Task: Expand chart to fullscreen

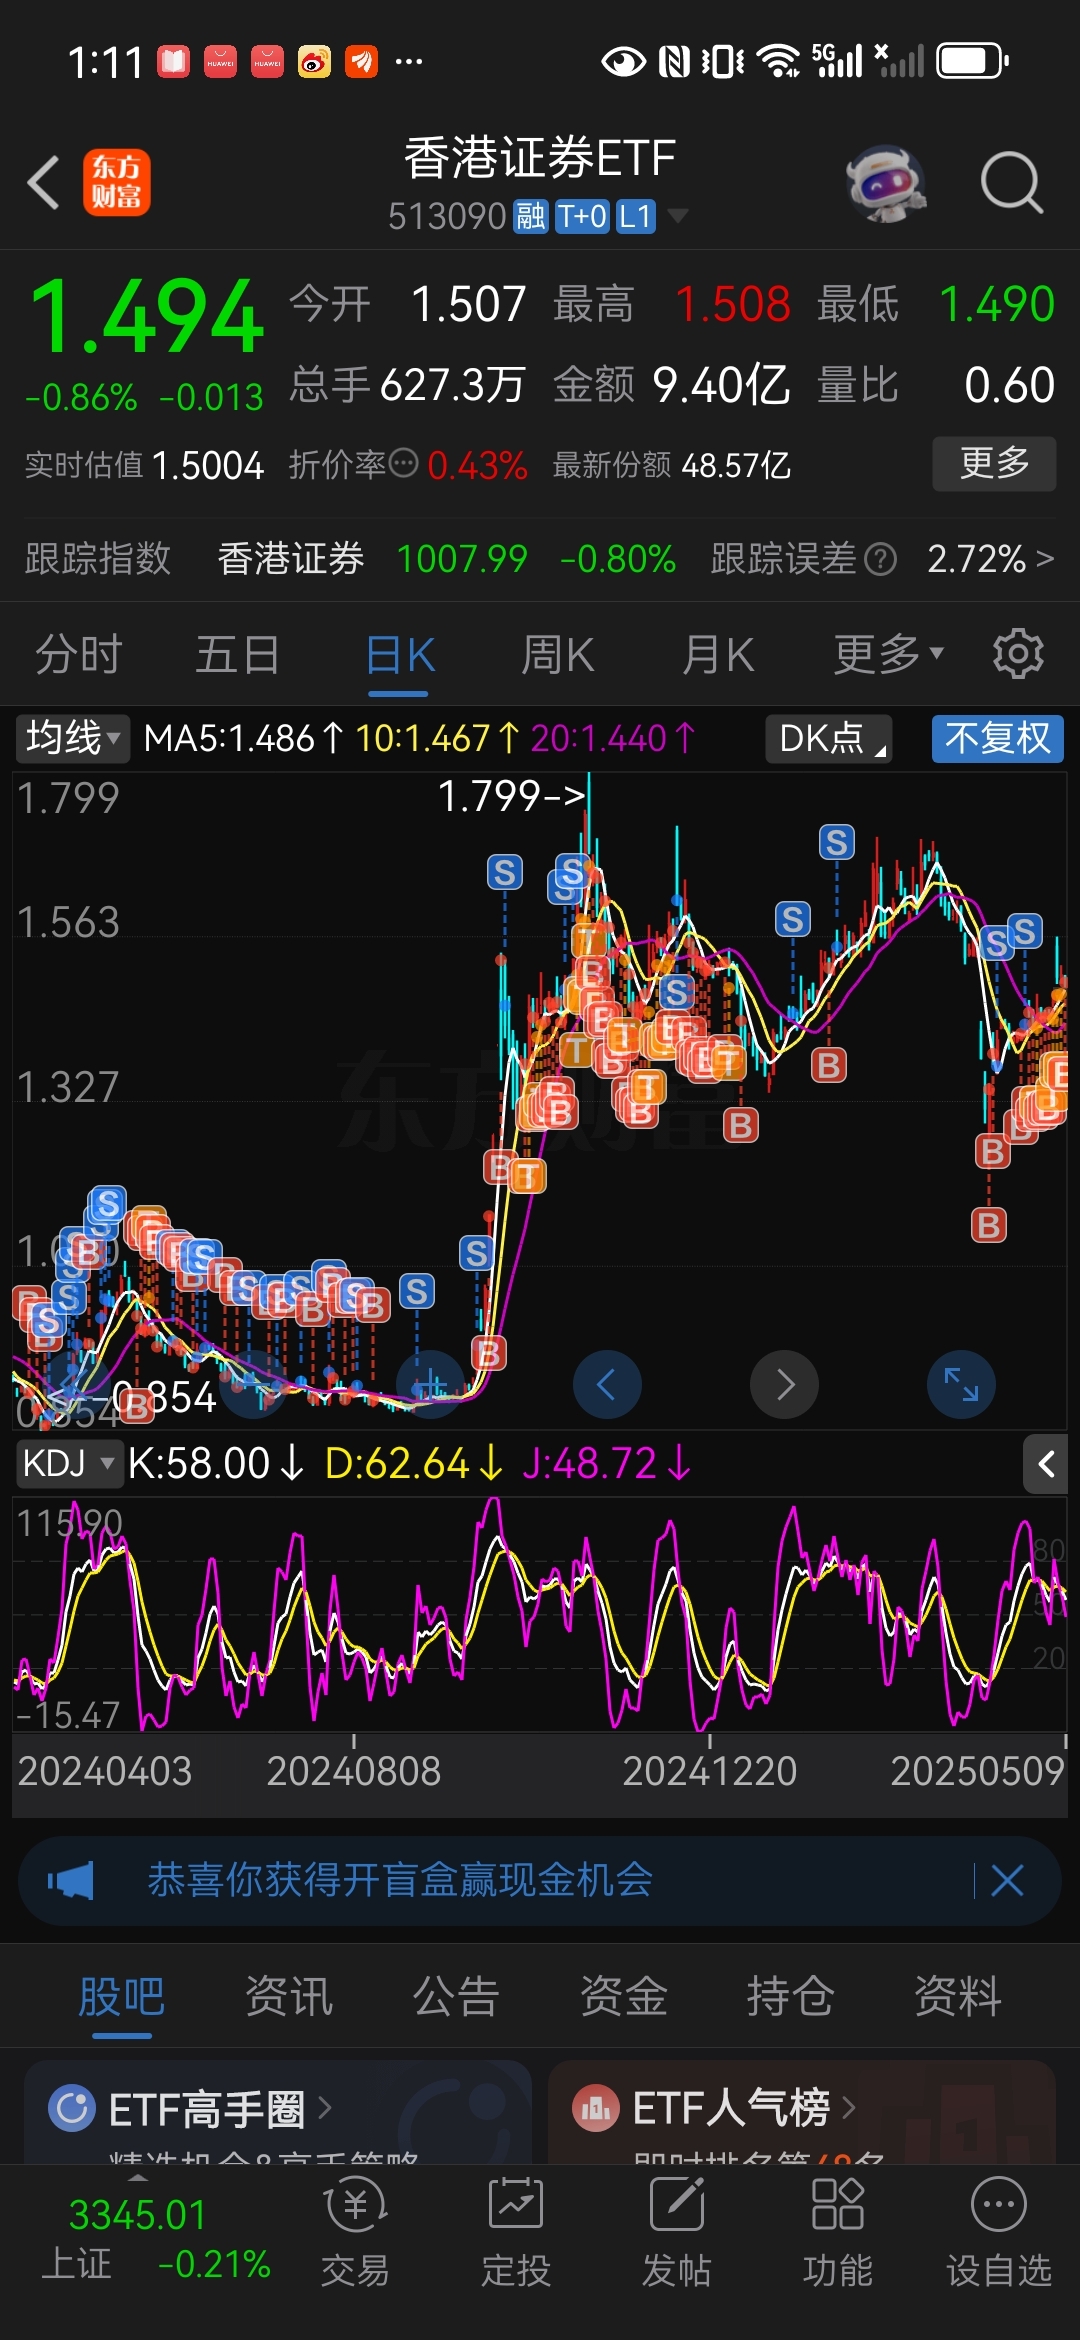Action: click(x=962, y=1384)
